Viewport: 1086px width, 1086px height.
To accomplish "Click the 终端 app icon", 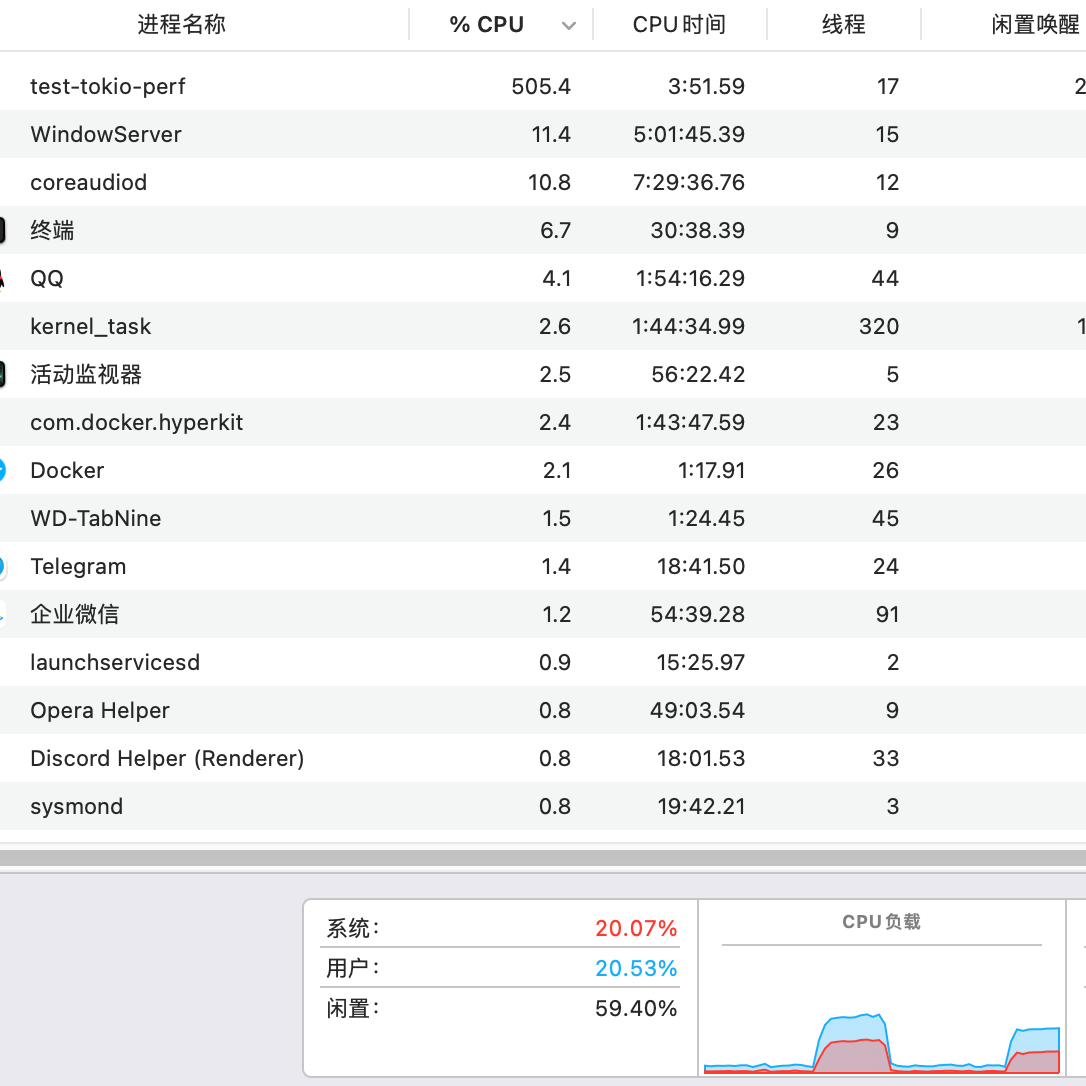I will point(2,230).
